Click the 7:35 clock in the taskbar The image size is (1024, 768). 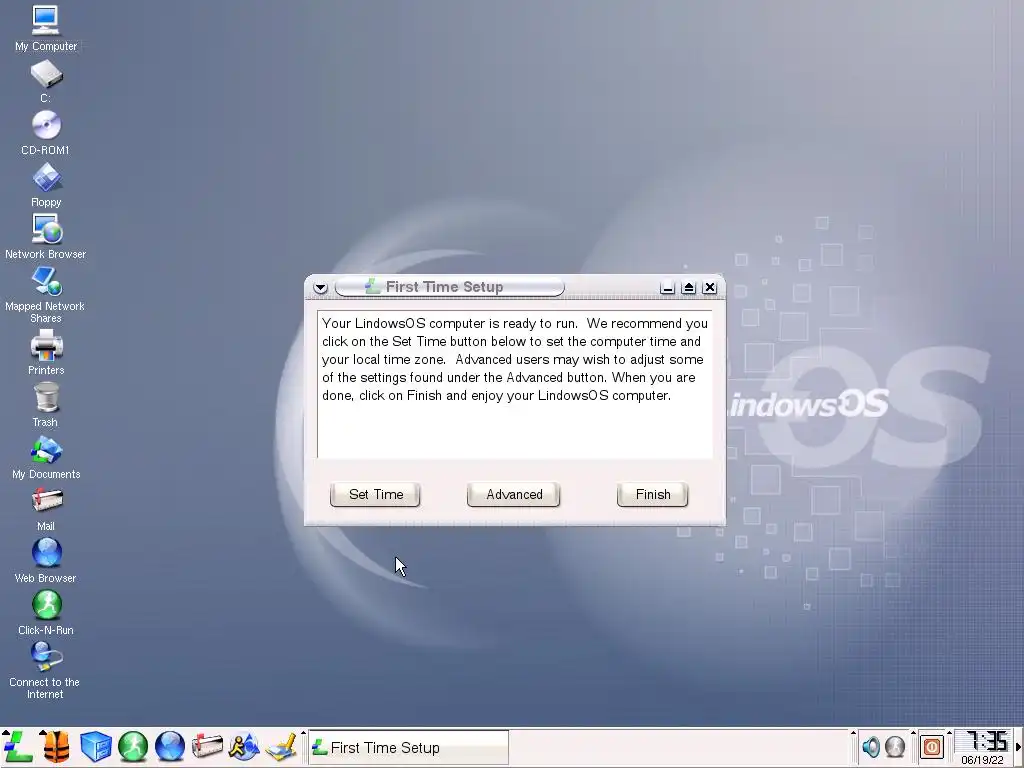tap(986, 741)
